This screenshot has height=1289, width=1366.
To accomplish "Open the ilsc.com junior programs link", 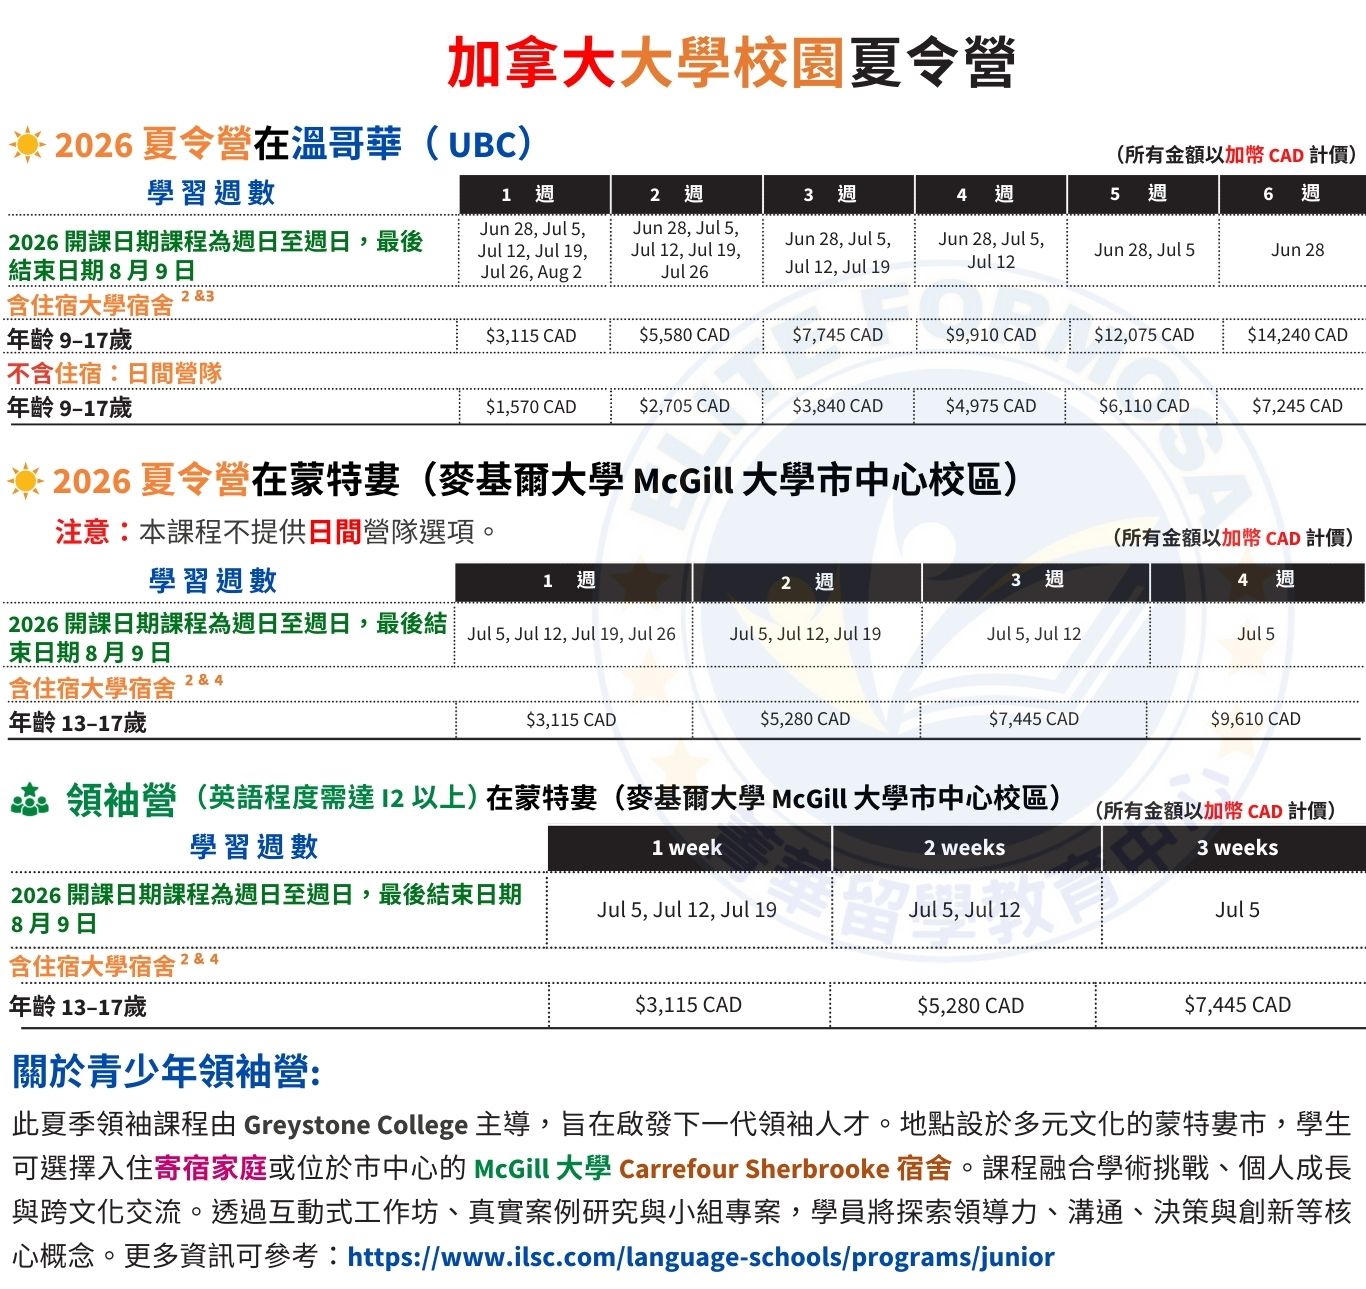I will click(700, 1256).
